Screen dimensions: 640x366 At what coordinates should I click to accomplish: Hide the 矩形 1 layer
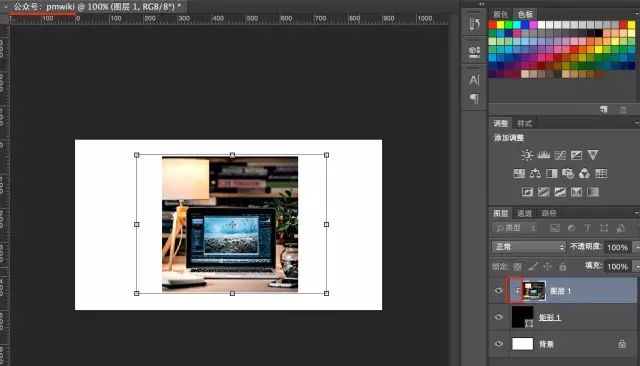(x=498, y=317)
